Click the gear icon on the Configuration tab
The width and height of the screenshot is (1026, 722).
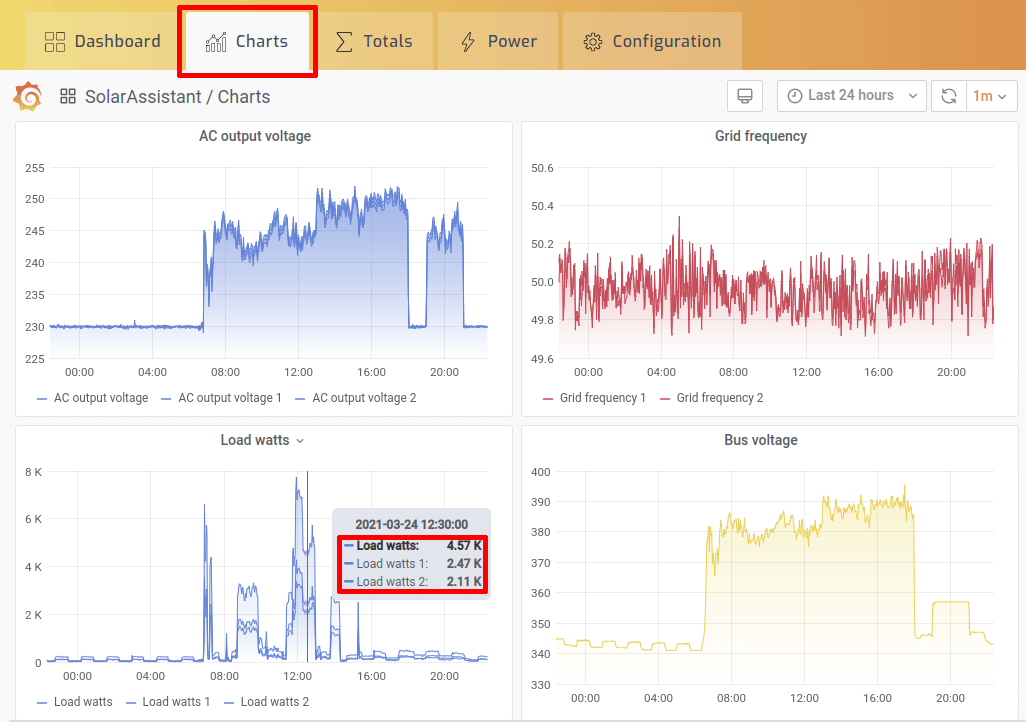[x=592, y=40]
